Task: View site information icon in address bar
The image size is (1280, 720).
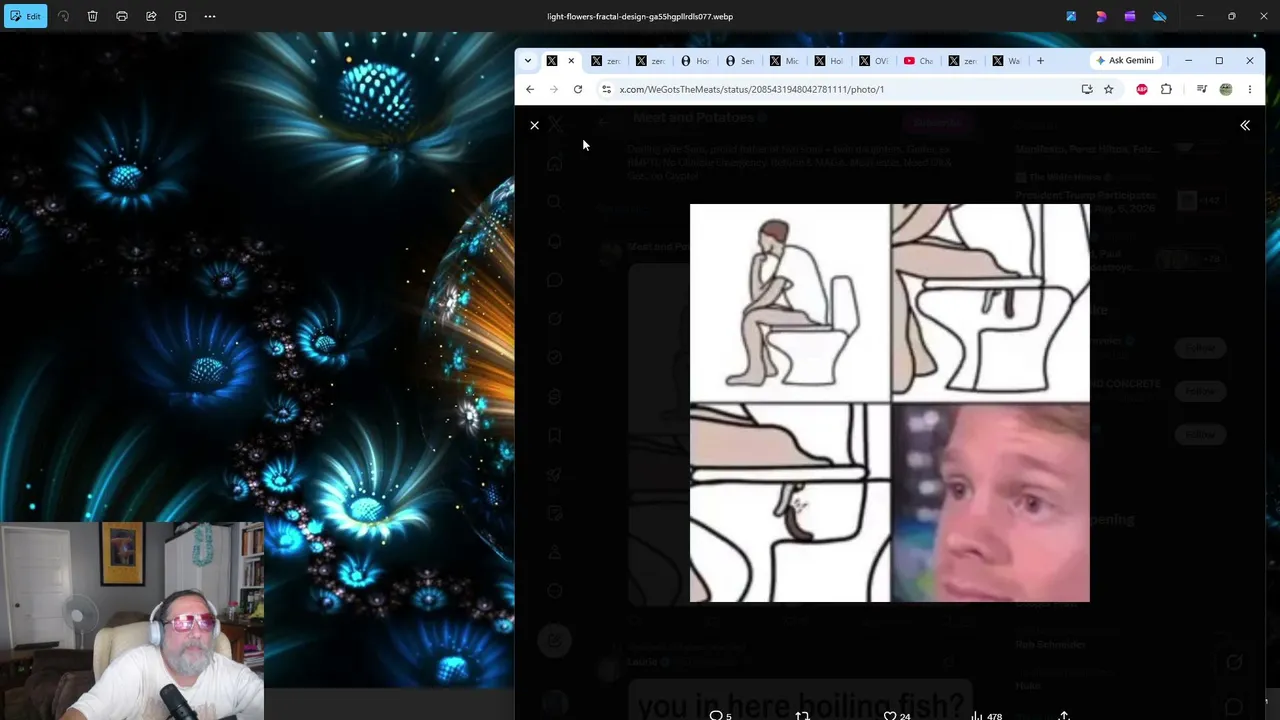Action: point(606,89)
